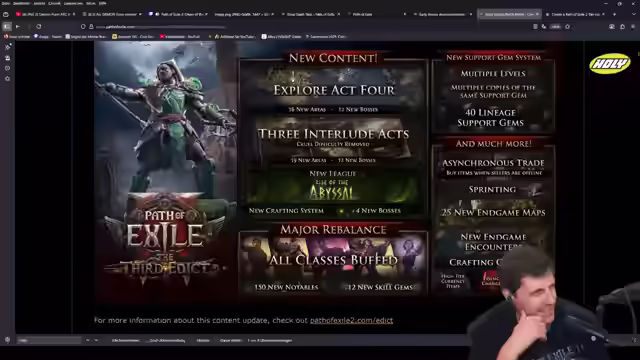Image resolution: width=640 pixels, height=360 pixels.
Task: Click the topmost icon in the left sidebar
Action: (x=7, y=47)
